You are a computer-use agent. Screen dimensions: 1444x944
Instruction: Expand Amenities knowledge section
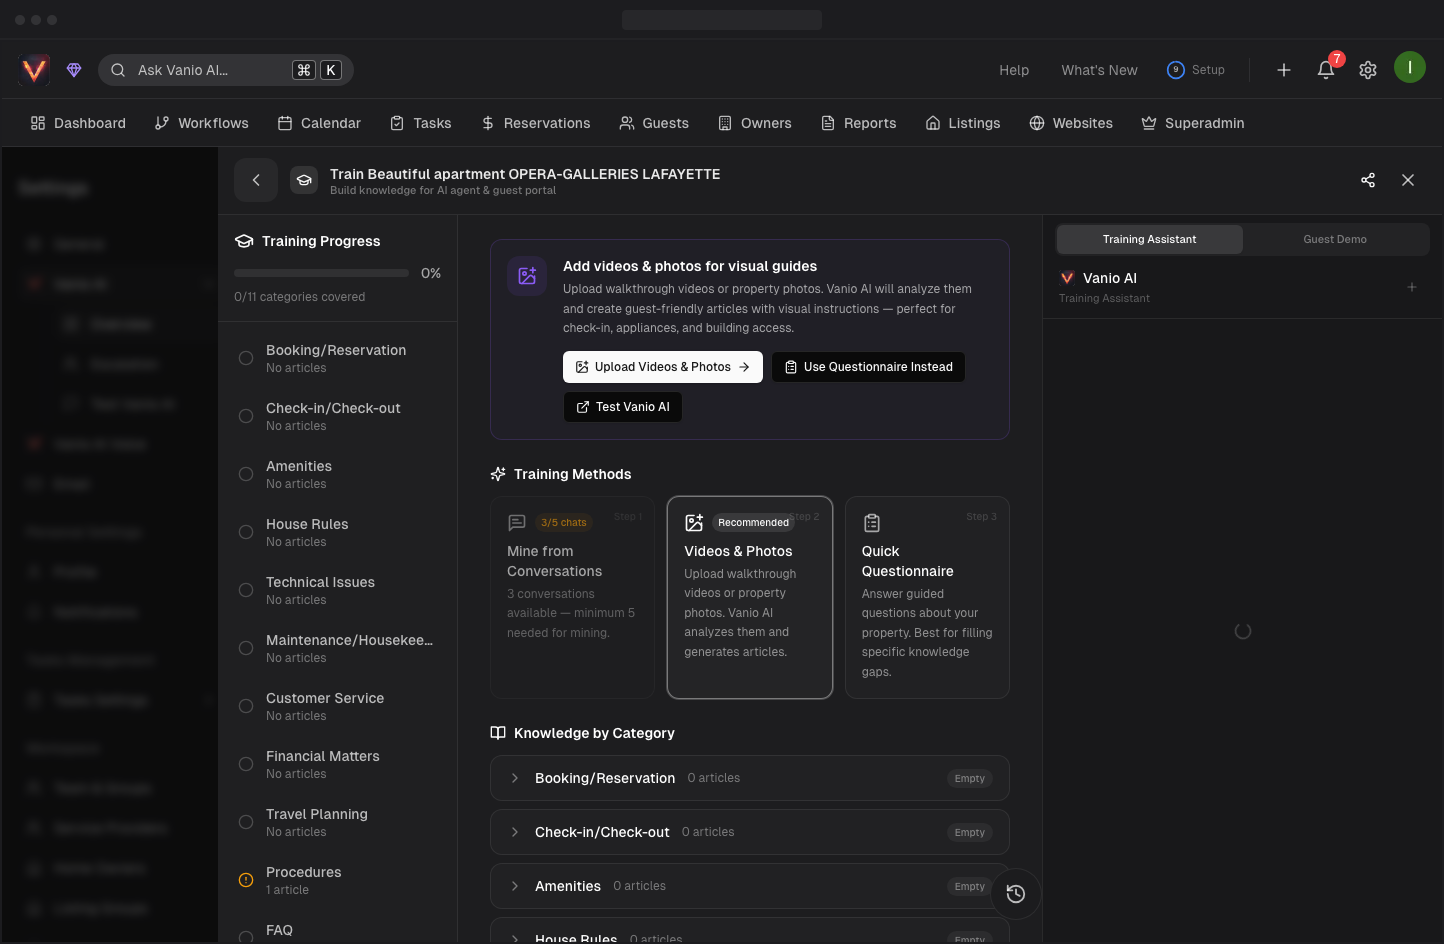515,886
